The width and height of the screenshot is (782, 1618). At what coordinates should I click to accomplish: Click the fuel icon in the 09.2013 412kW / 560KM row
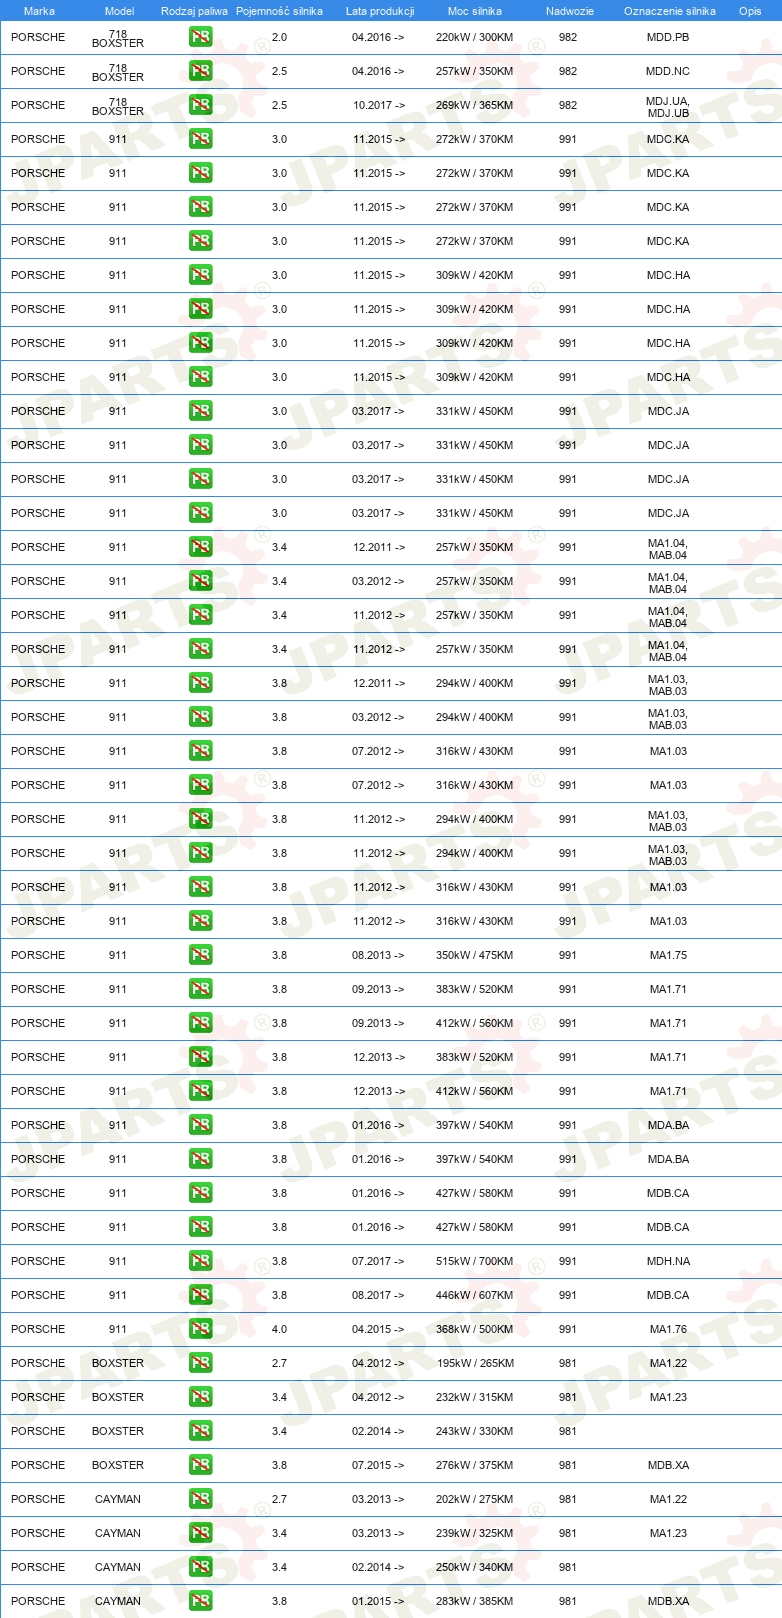click(201, 1023)
